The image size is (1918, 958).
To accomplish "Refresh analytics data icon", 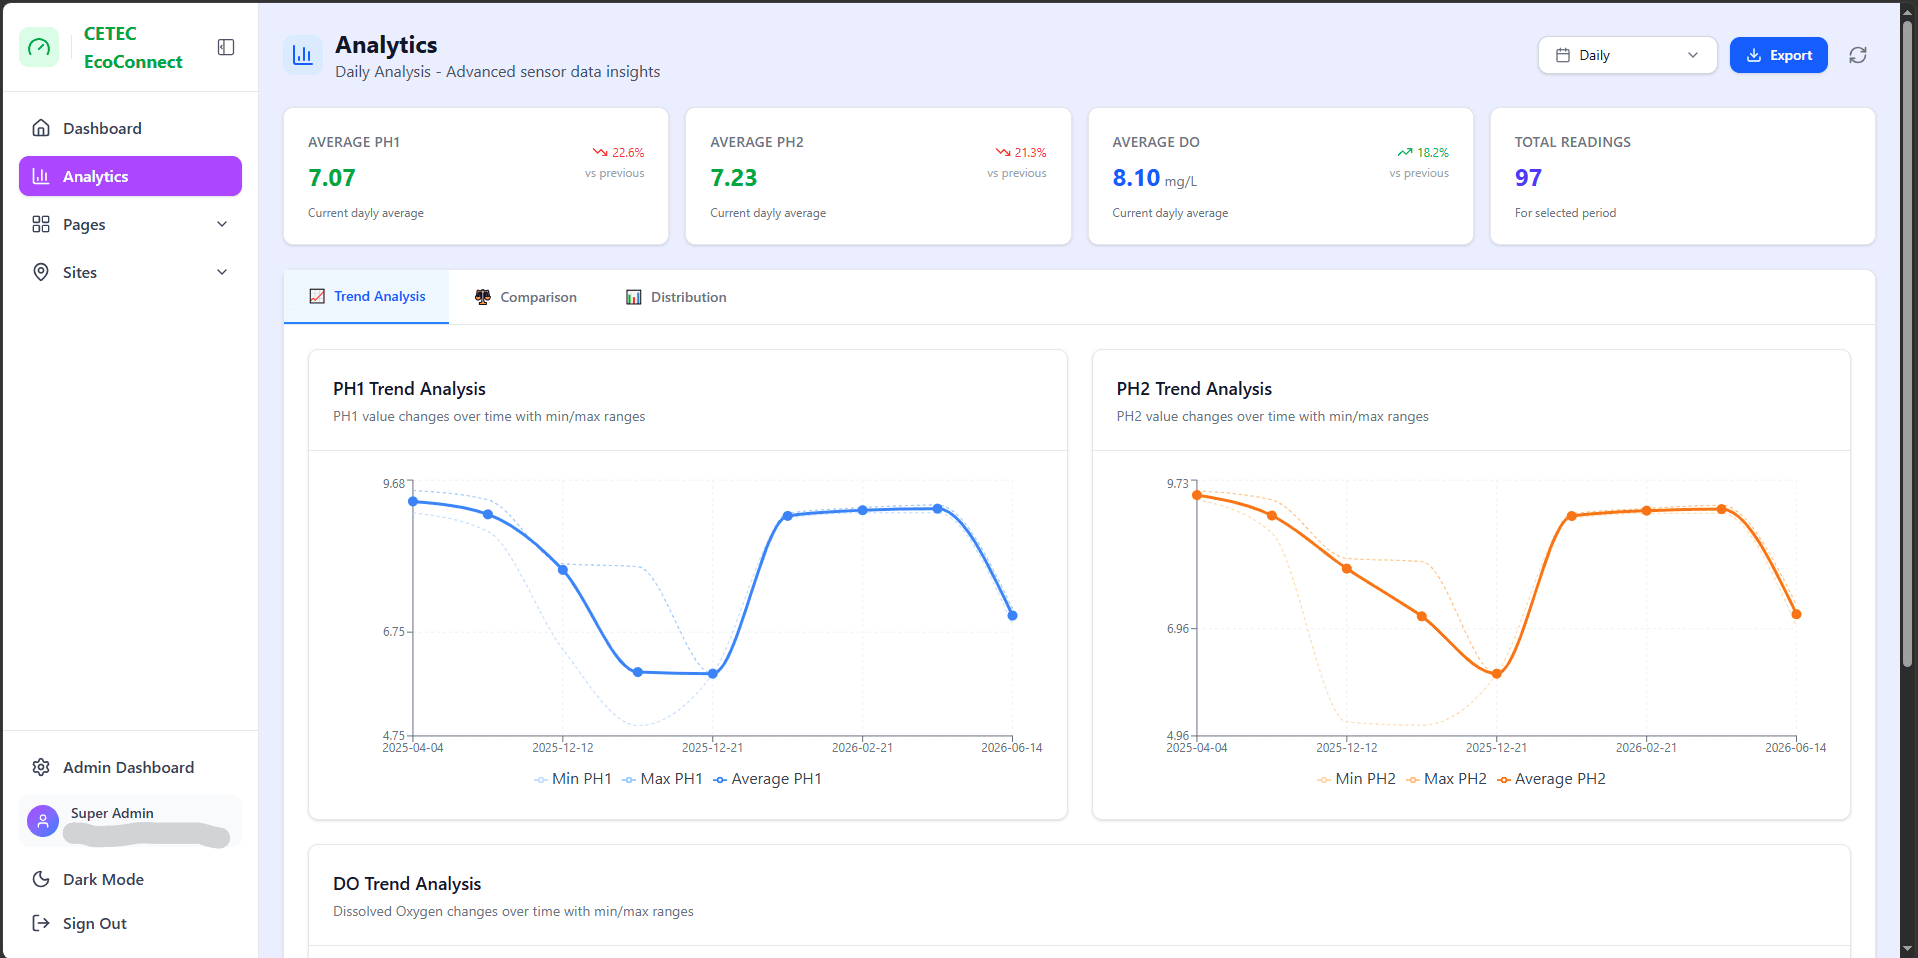I will 1858,55.
